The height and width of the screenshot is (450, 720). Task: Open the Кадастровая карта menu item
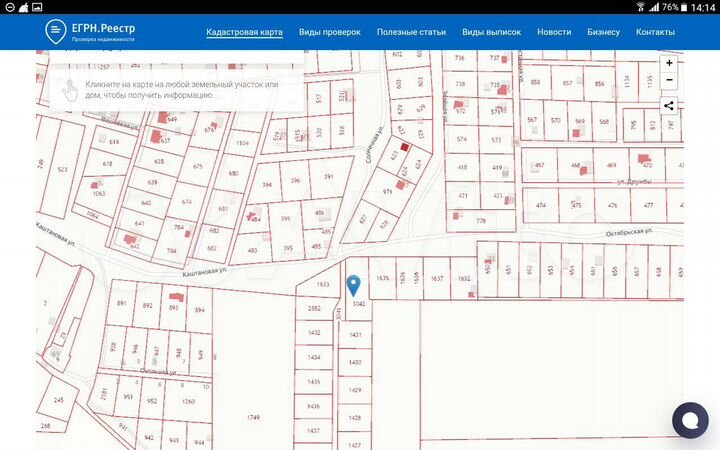coord(244,32)
